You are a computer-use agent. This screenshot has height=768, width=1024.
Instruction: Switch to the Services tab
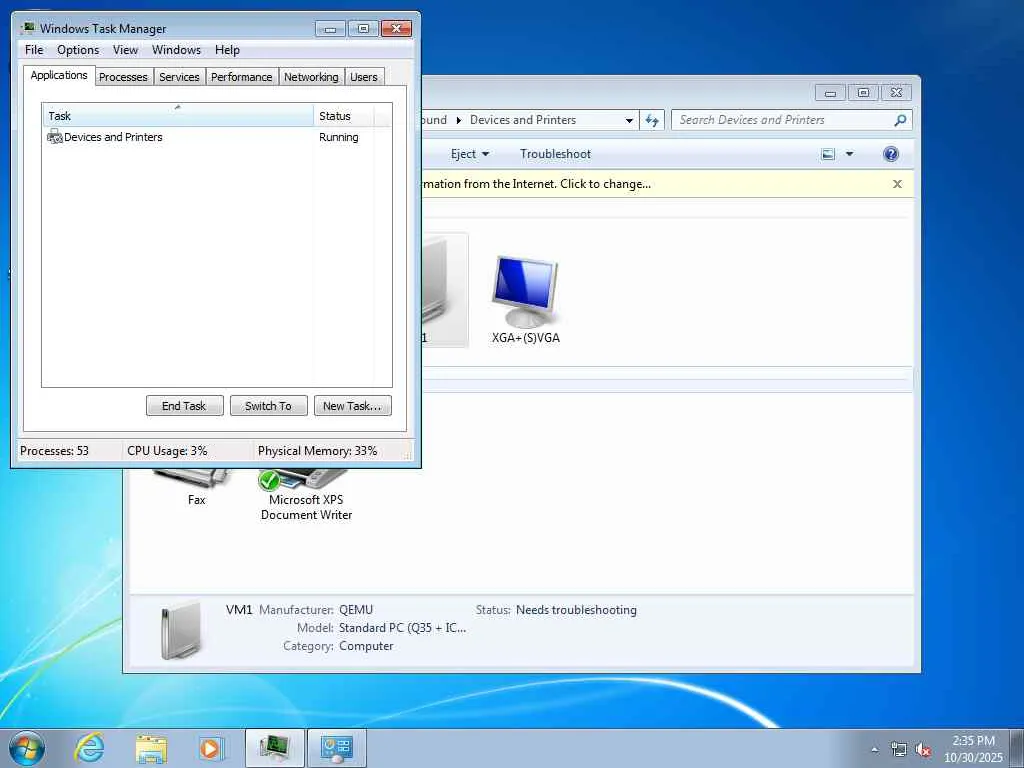click(x=179, y=77)
